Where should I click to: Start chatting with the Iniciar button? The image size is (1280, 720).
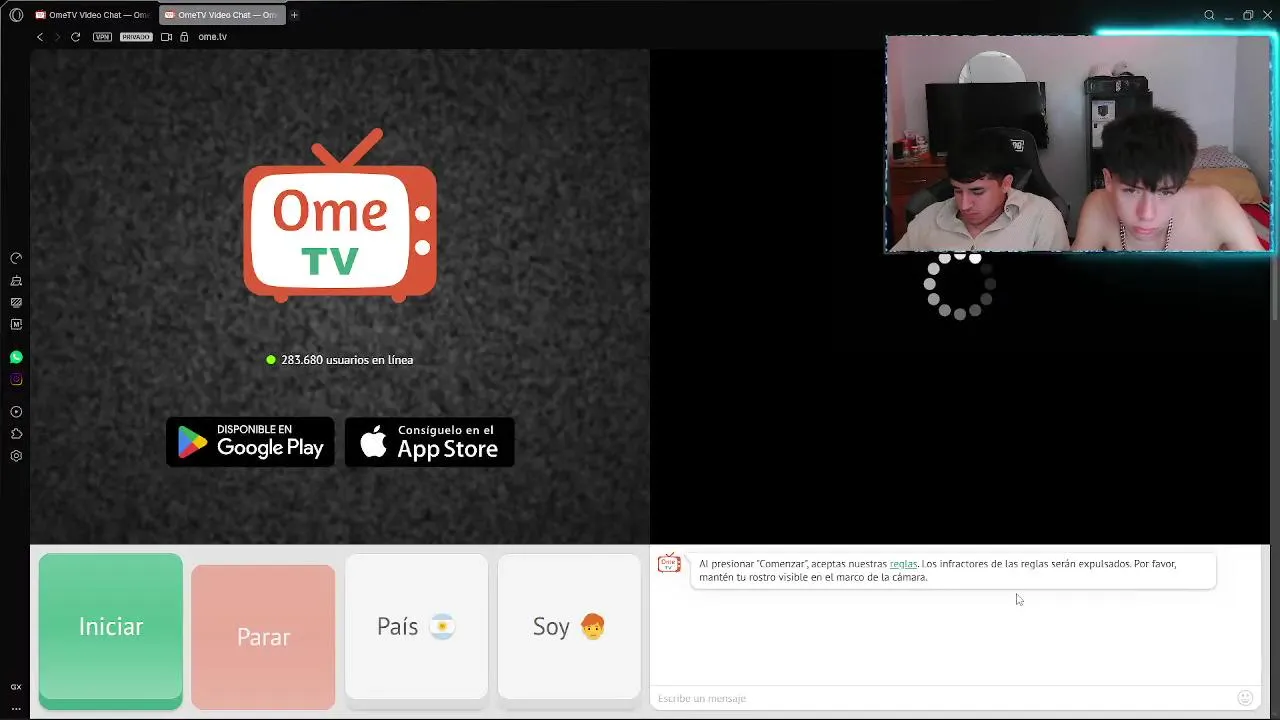[x=111, y=631]
